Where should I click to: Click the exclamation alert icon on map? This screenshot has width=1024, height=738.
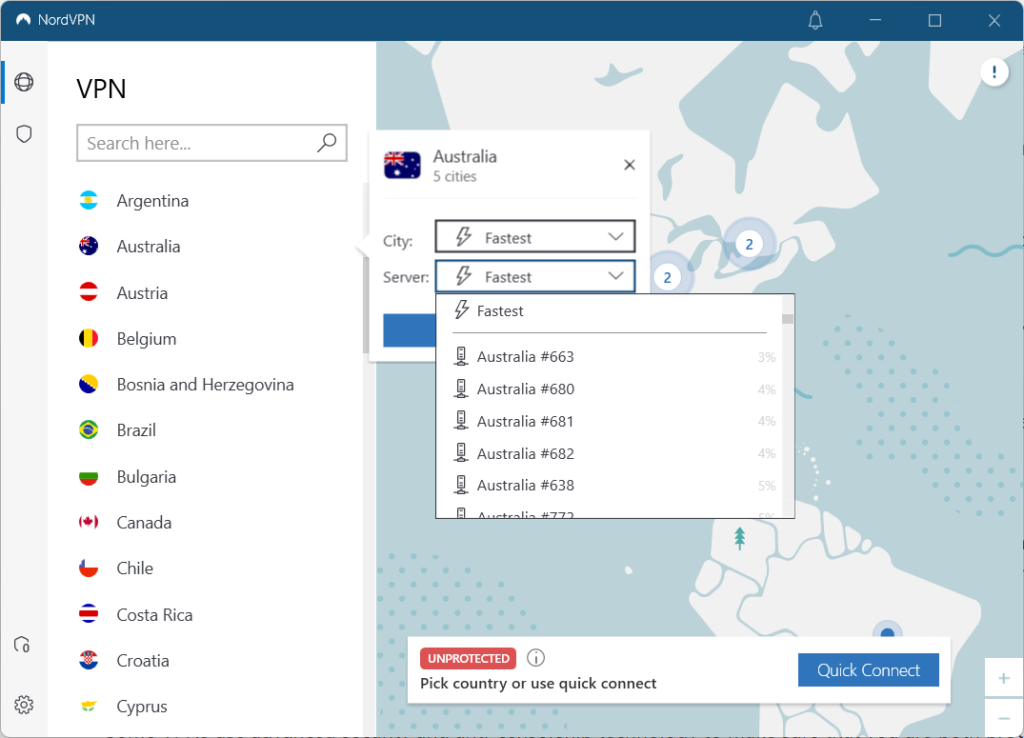994,71
